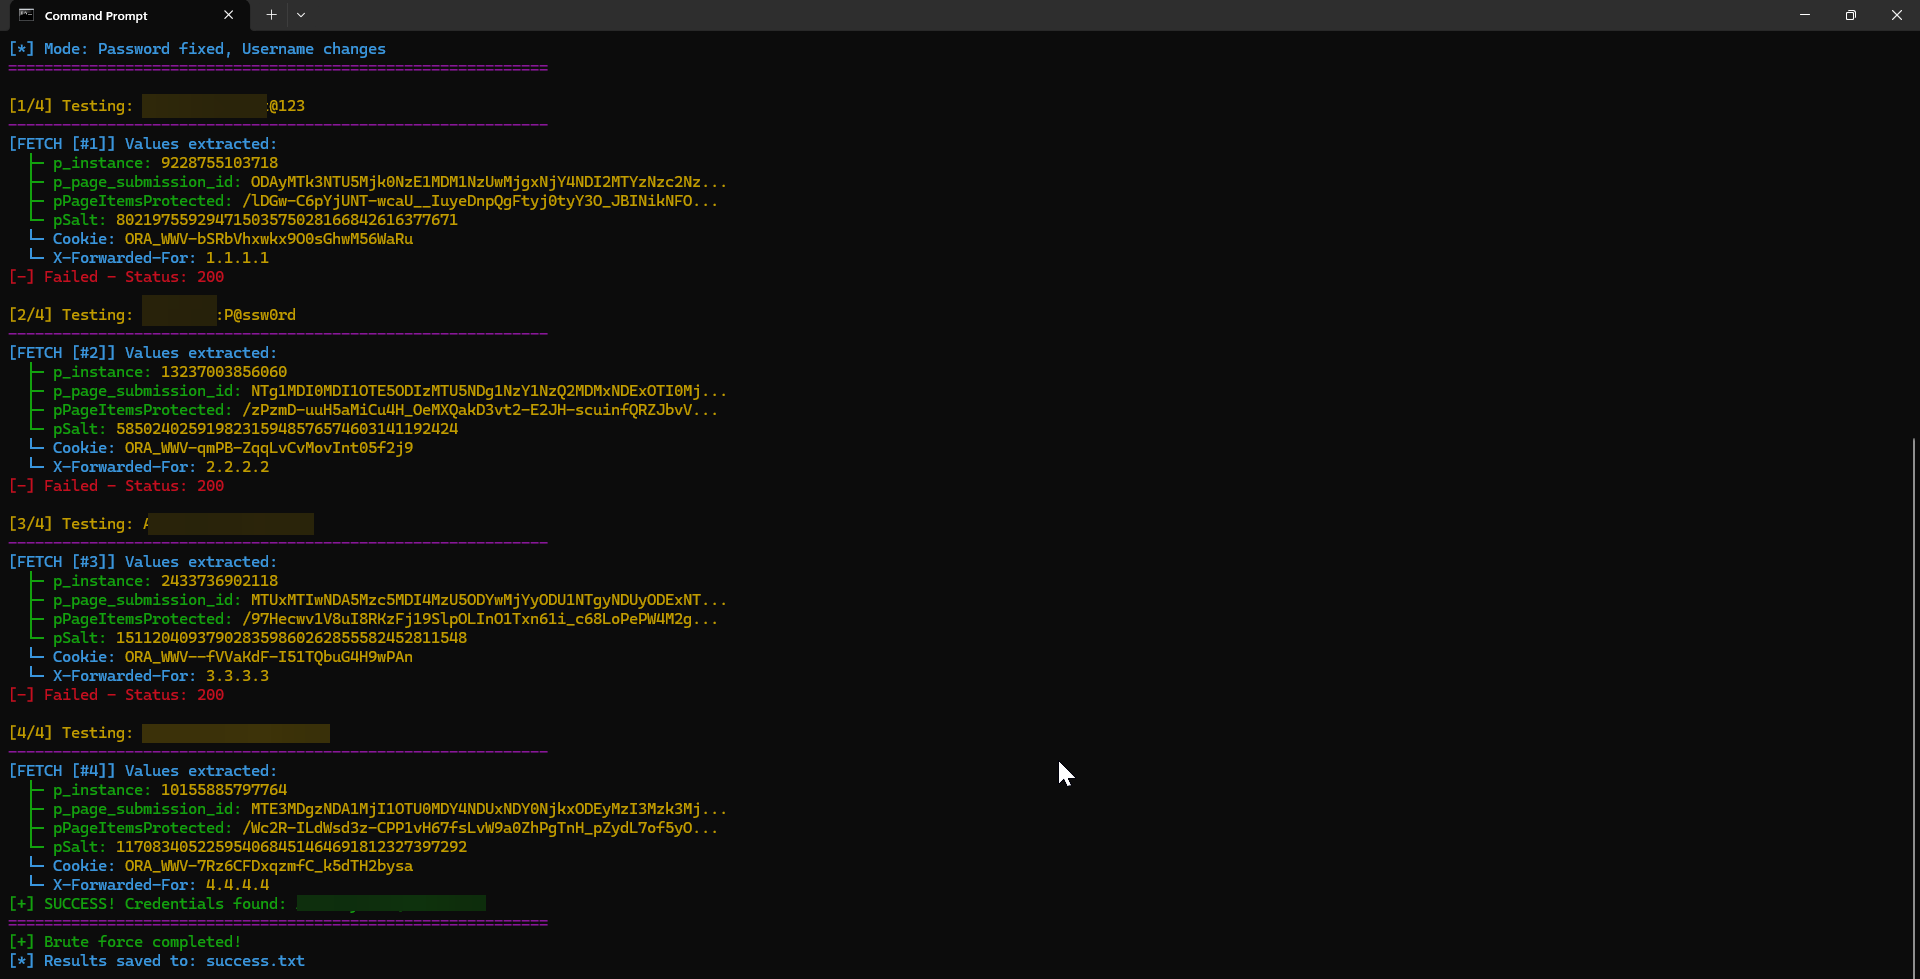1920x979 pixels.
Task: Open the terminal profiles dropdown
Action: point(301,15)
